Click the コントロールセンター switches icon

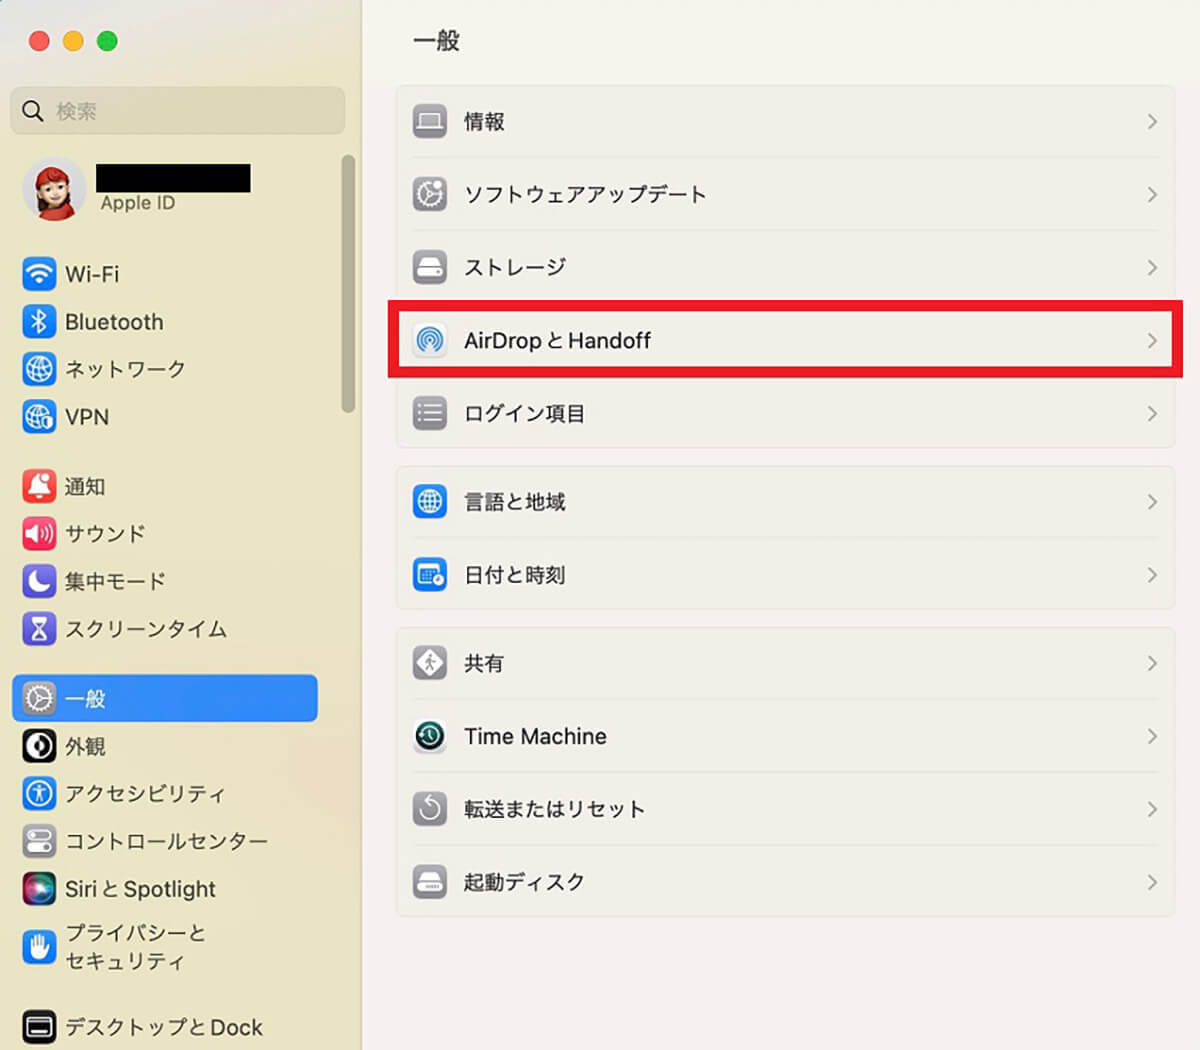click(39, 841)
